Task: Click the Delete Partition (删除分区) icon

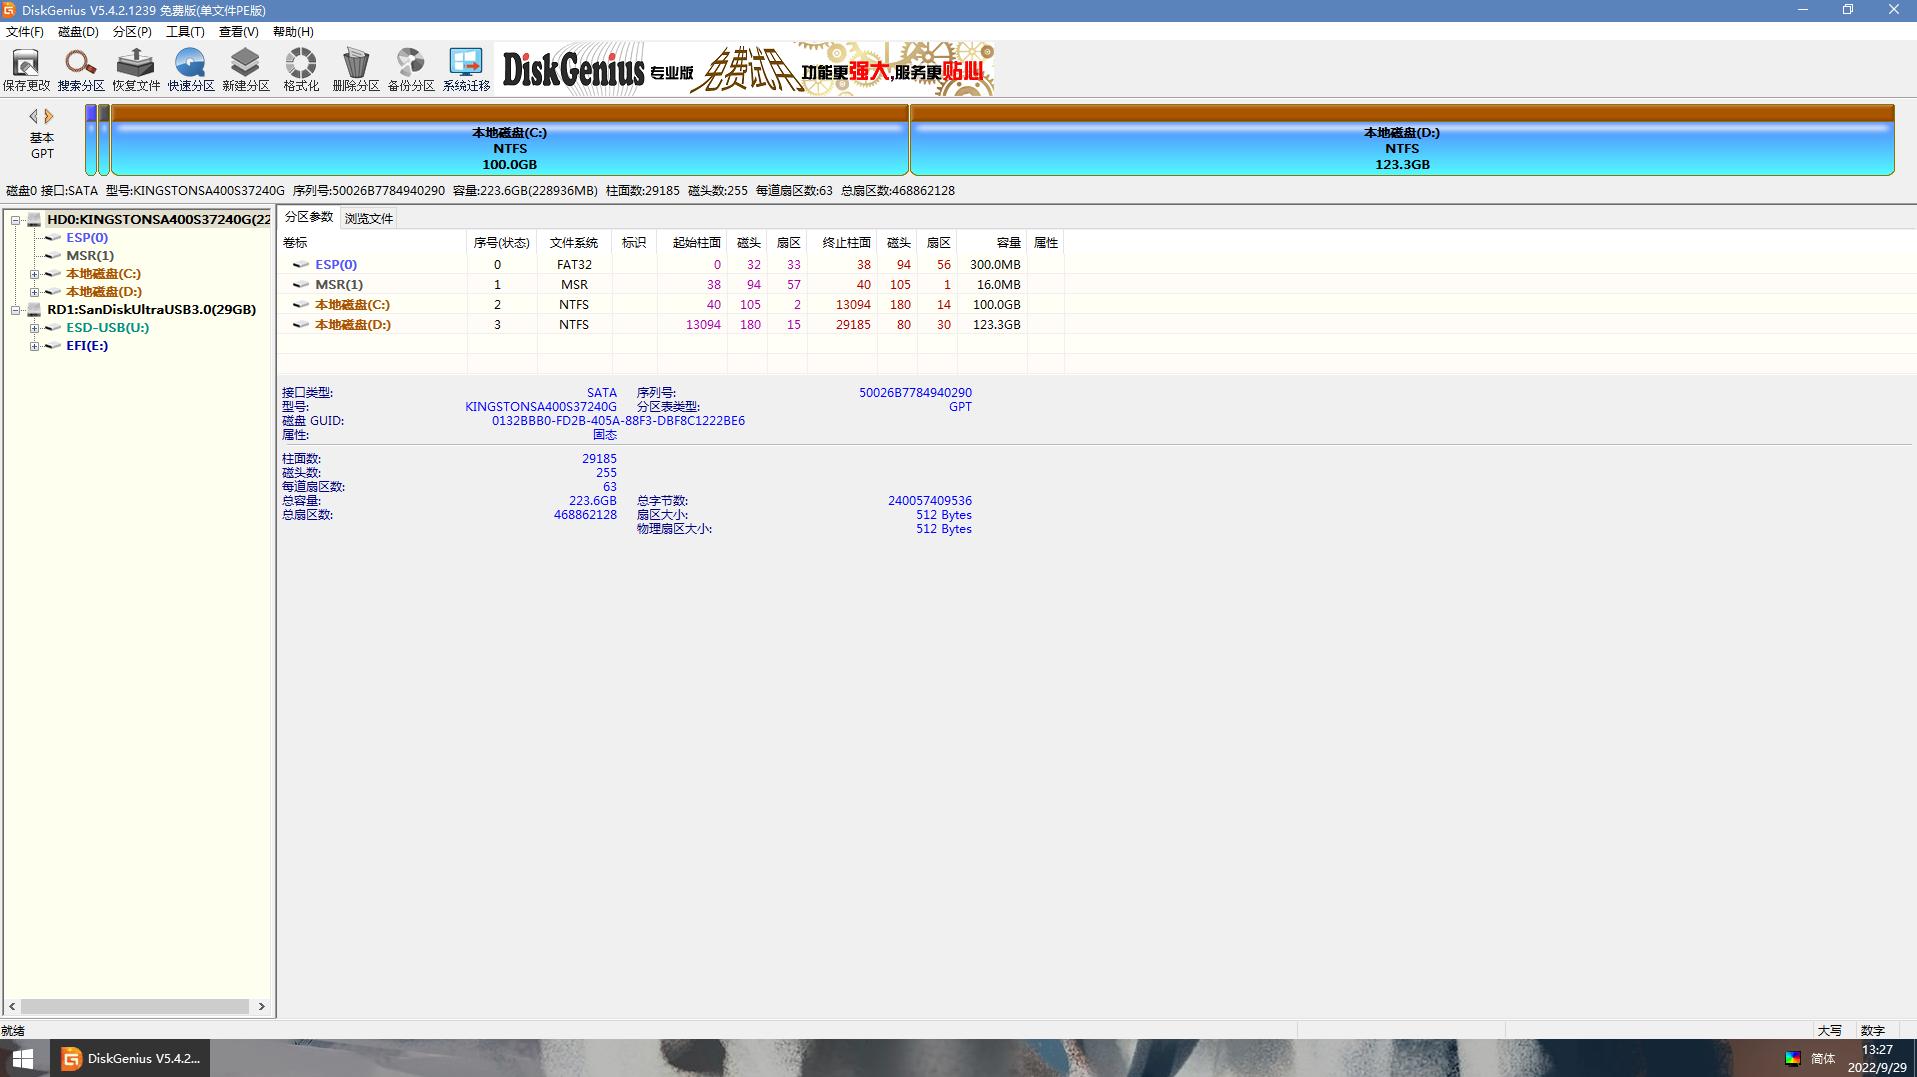Action: coord(355,69)
